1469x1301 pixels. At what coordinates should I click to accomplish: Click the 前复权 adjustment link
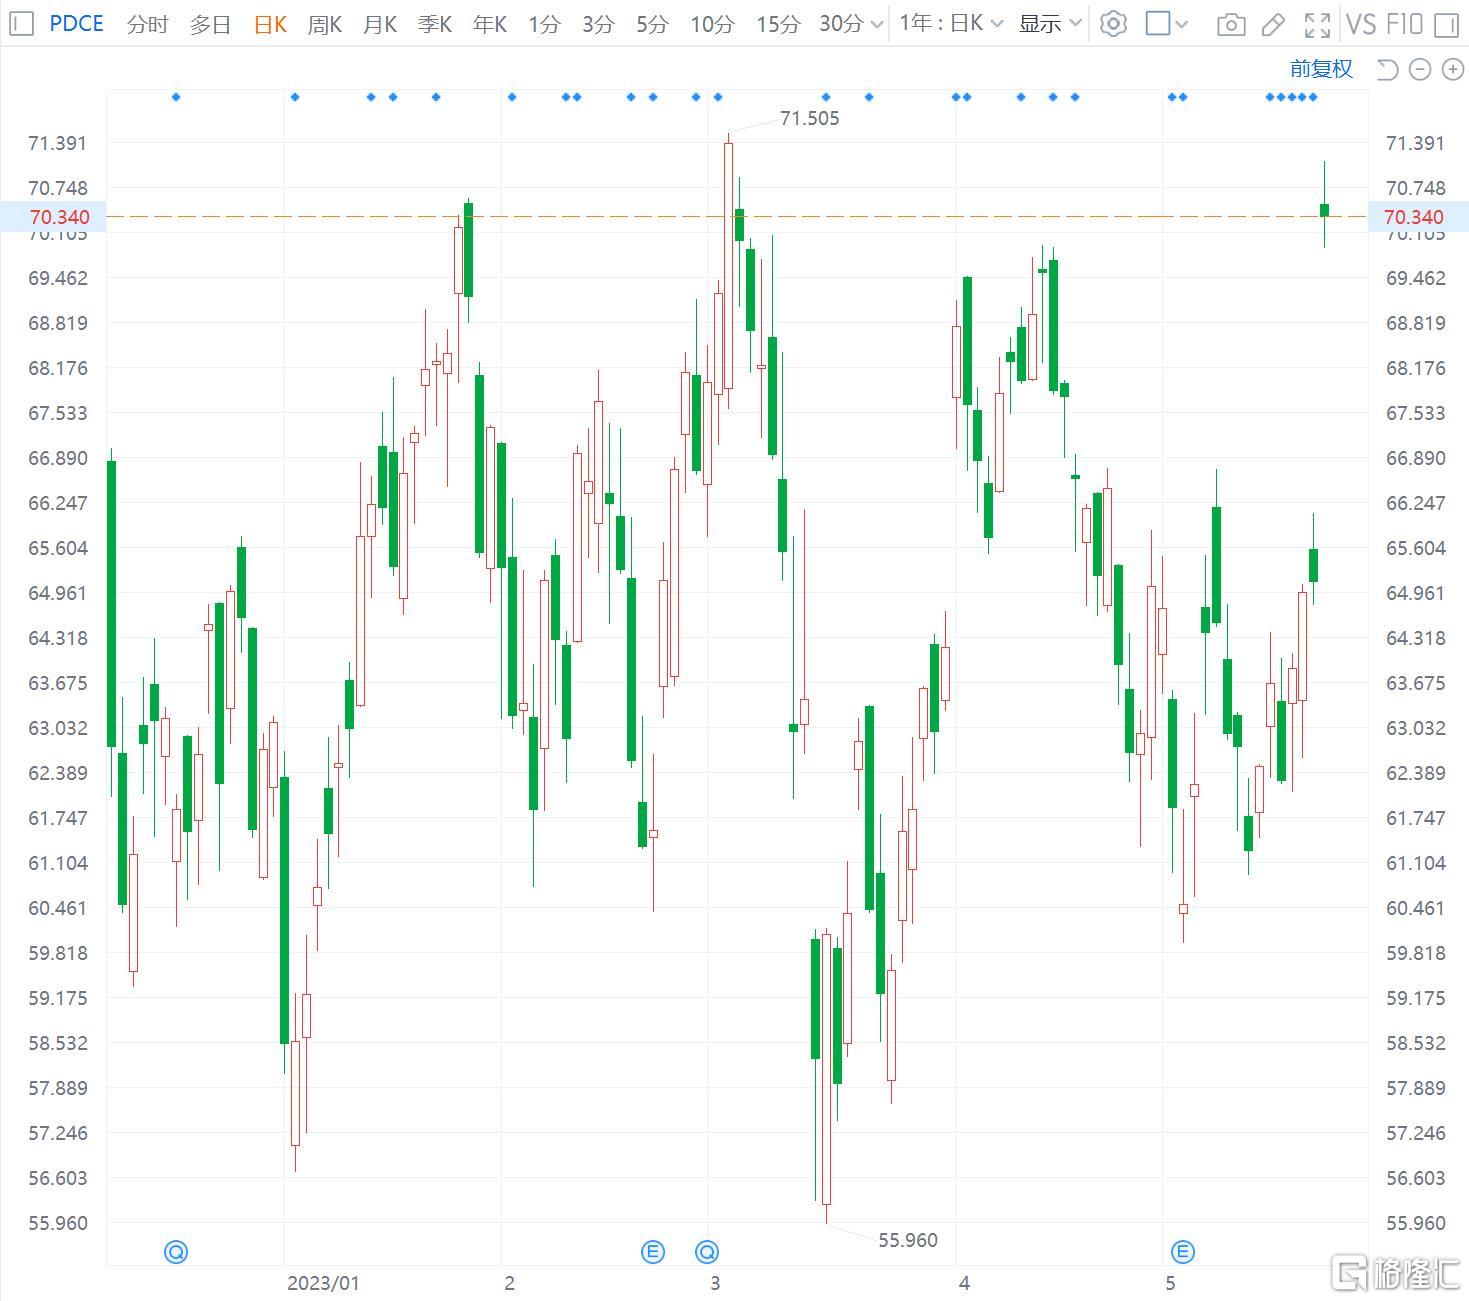(x=1320, y=69)
